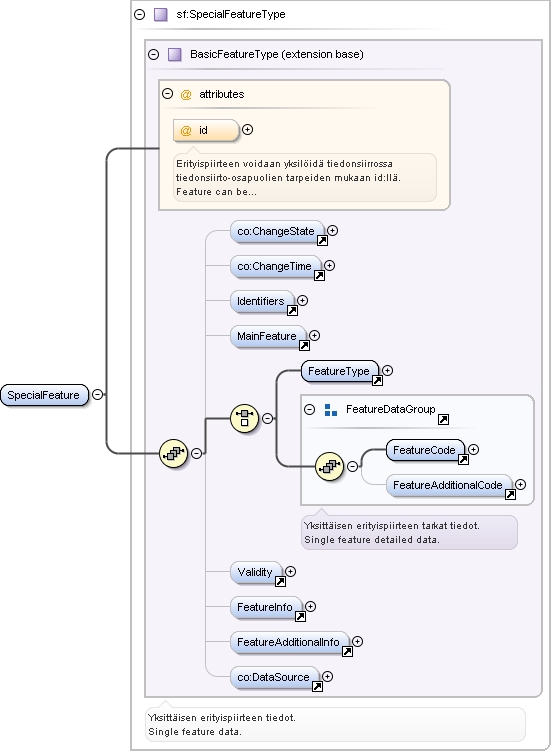Click the reference arrow icon on FeatureDataGroup
Image resolution: width=552 pixels, height=752 pixels.
tap(444, 420)
